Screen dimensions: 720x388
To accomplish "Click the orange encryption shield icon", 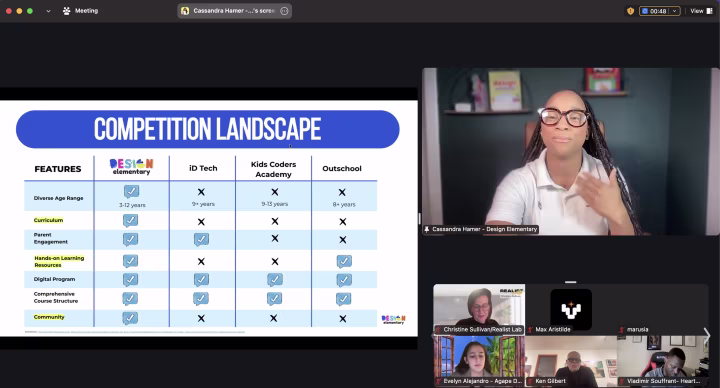I will click(x=630, y=11).
